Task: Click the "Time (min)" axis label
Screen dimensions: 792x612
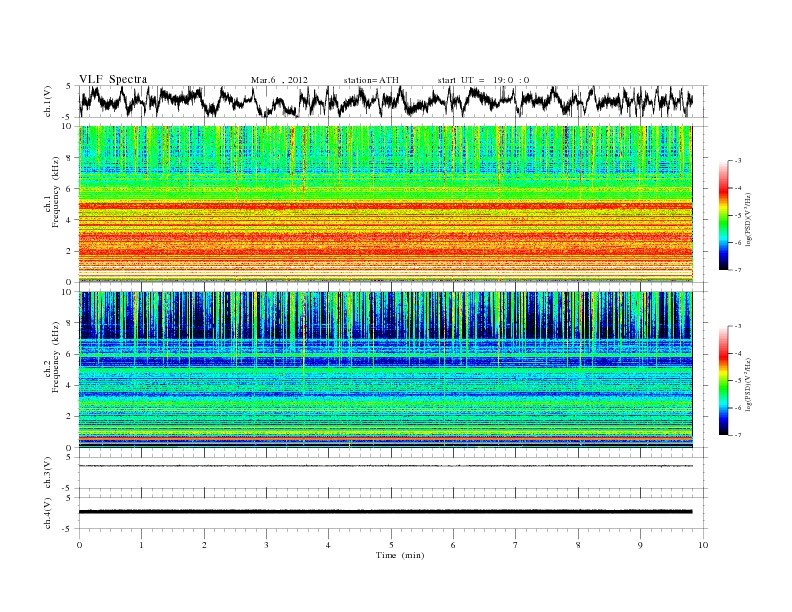Action: click(x=400, y=555)
